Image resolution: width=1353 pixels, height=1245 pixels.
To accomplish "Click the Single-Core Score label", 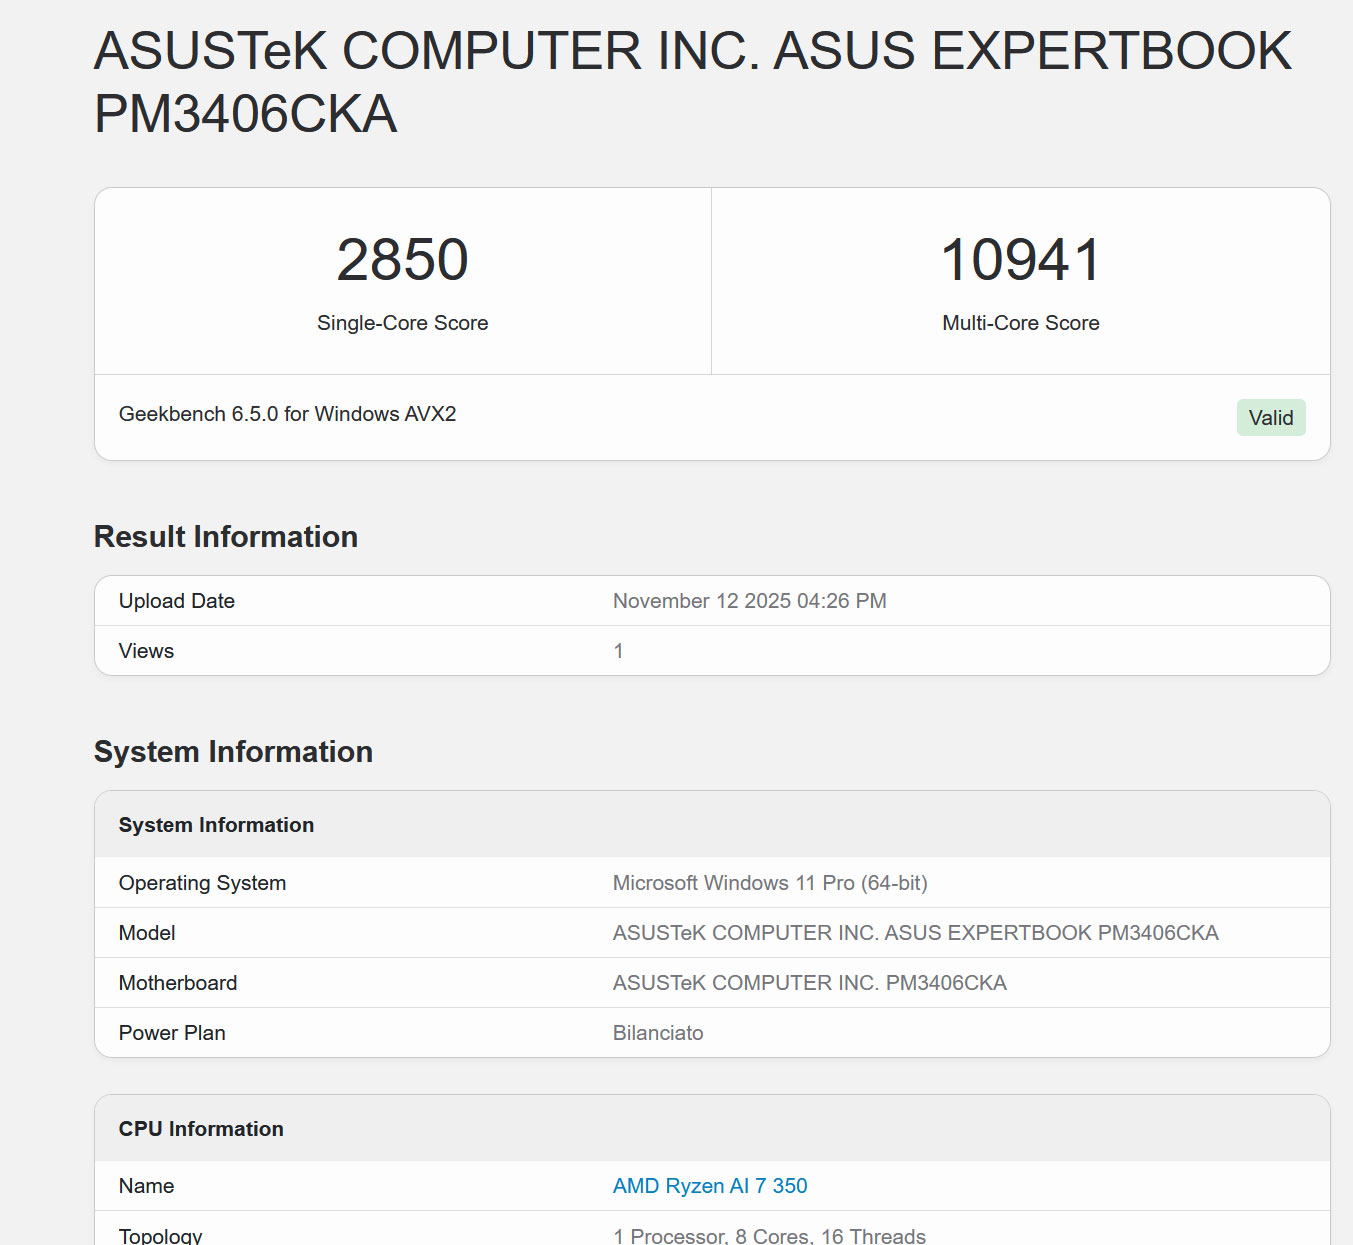I will (402, 323).
